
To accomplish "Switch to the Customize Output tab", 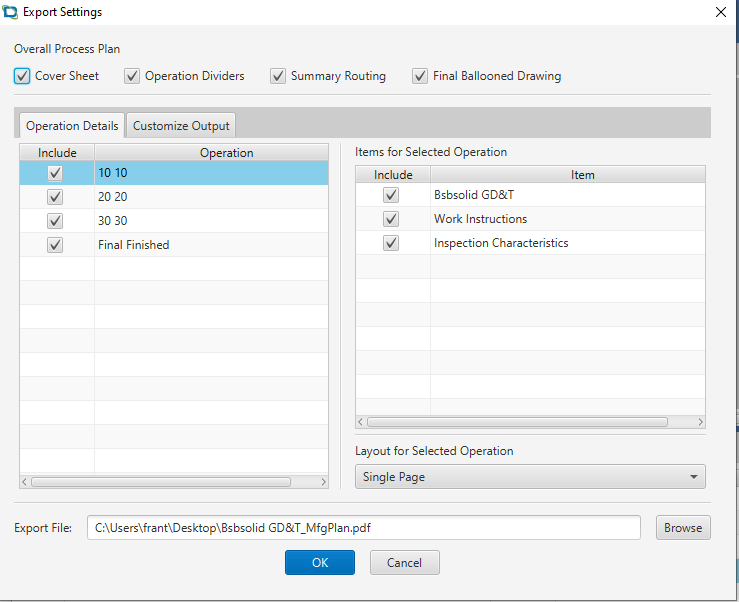I will click(181, 126).
